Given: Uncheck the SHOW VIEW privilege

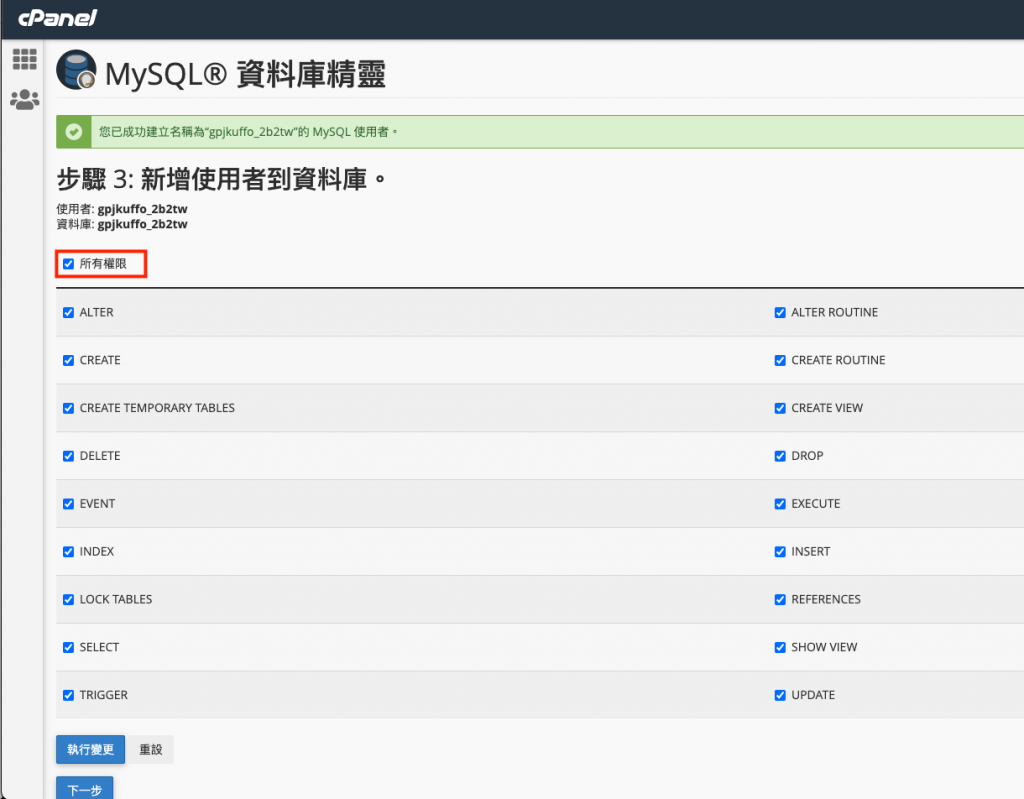Looking at the screenshot, I should click(x=780, y=647).
